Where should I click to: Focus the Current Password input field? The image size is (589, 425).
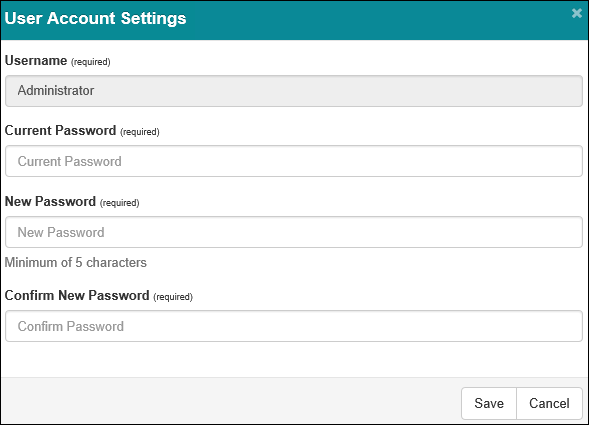pyautogui.click(x=294, y=161)
